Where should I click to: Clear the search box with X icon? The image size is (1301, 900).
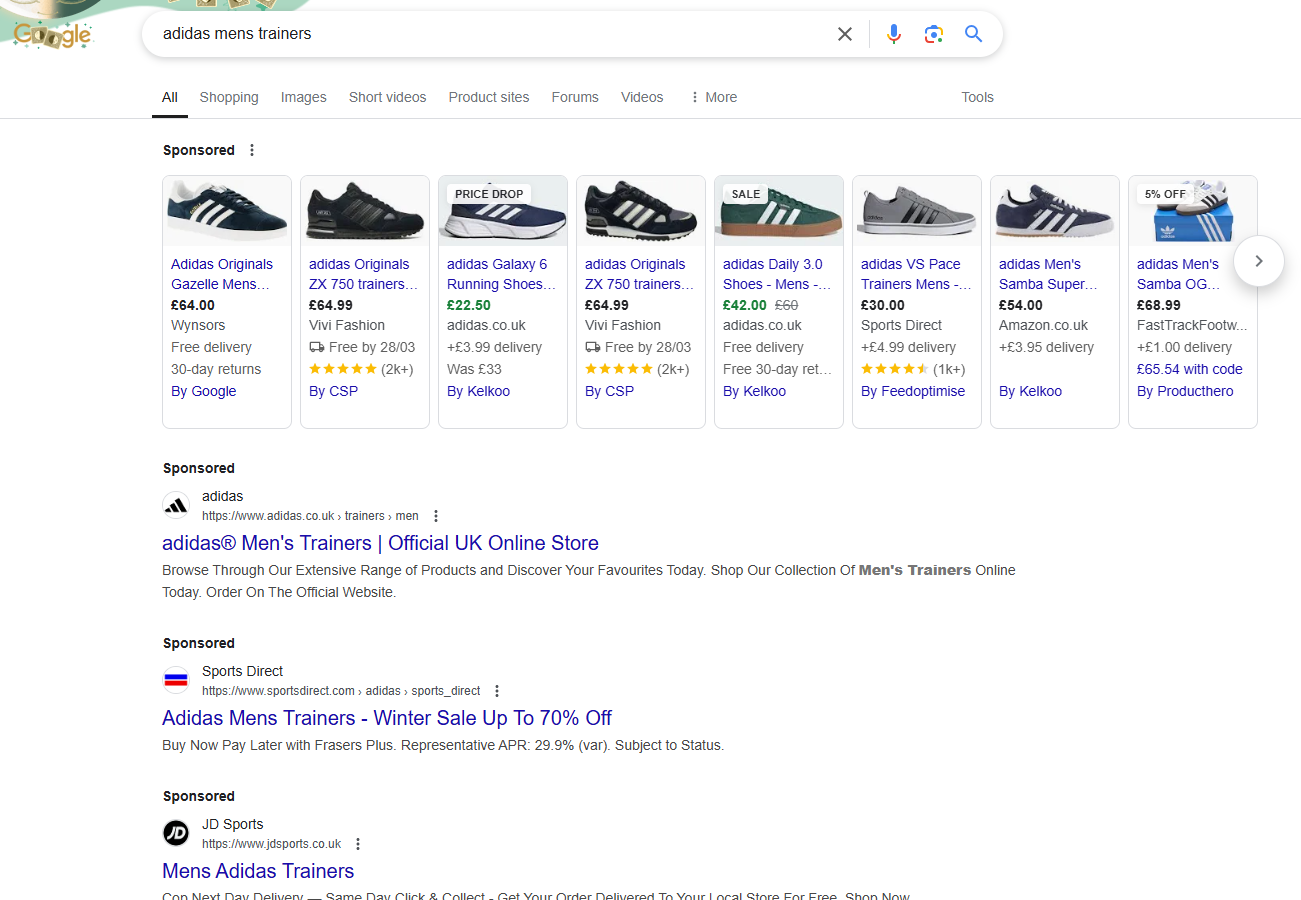point(845,34)
